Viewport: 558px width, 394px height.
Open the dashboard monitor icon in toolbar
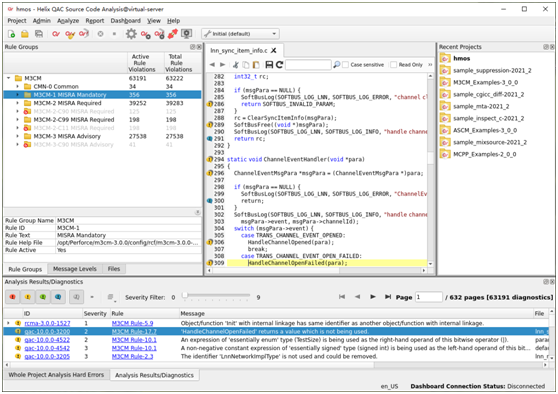186,34
